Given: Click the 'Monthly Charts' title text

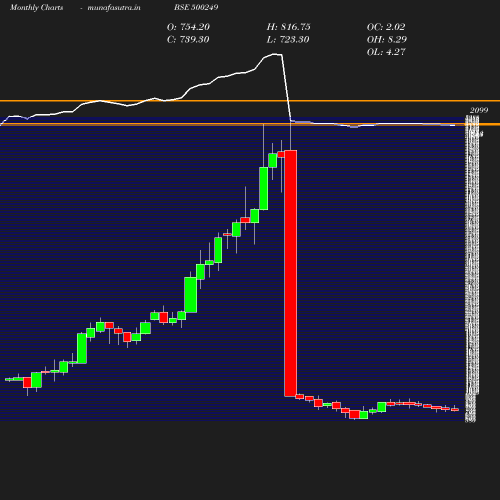Looking at the screenshot, I should [37, 7].
